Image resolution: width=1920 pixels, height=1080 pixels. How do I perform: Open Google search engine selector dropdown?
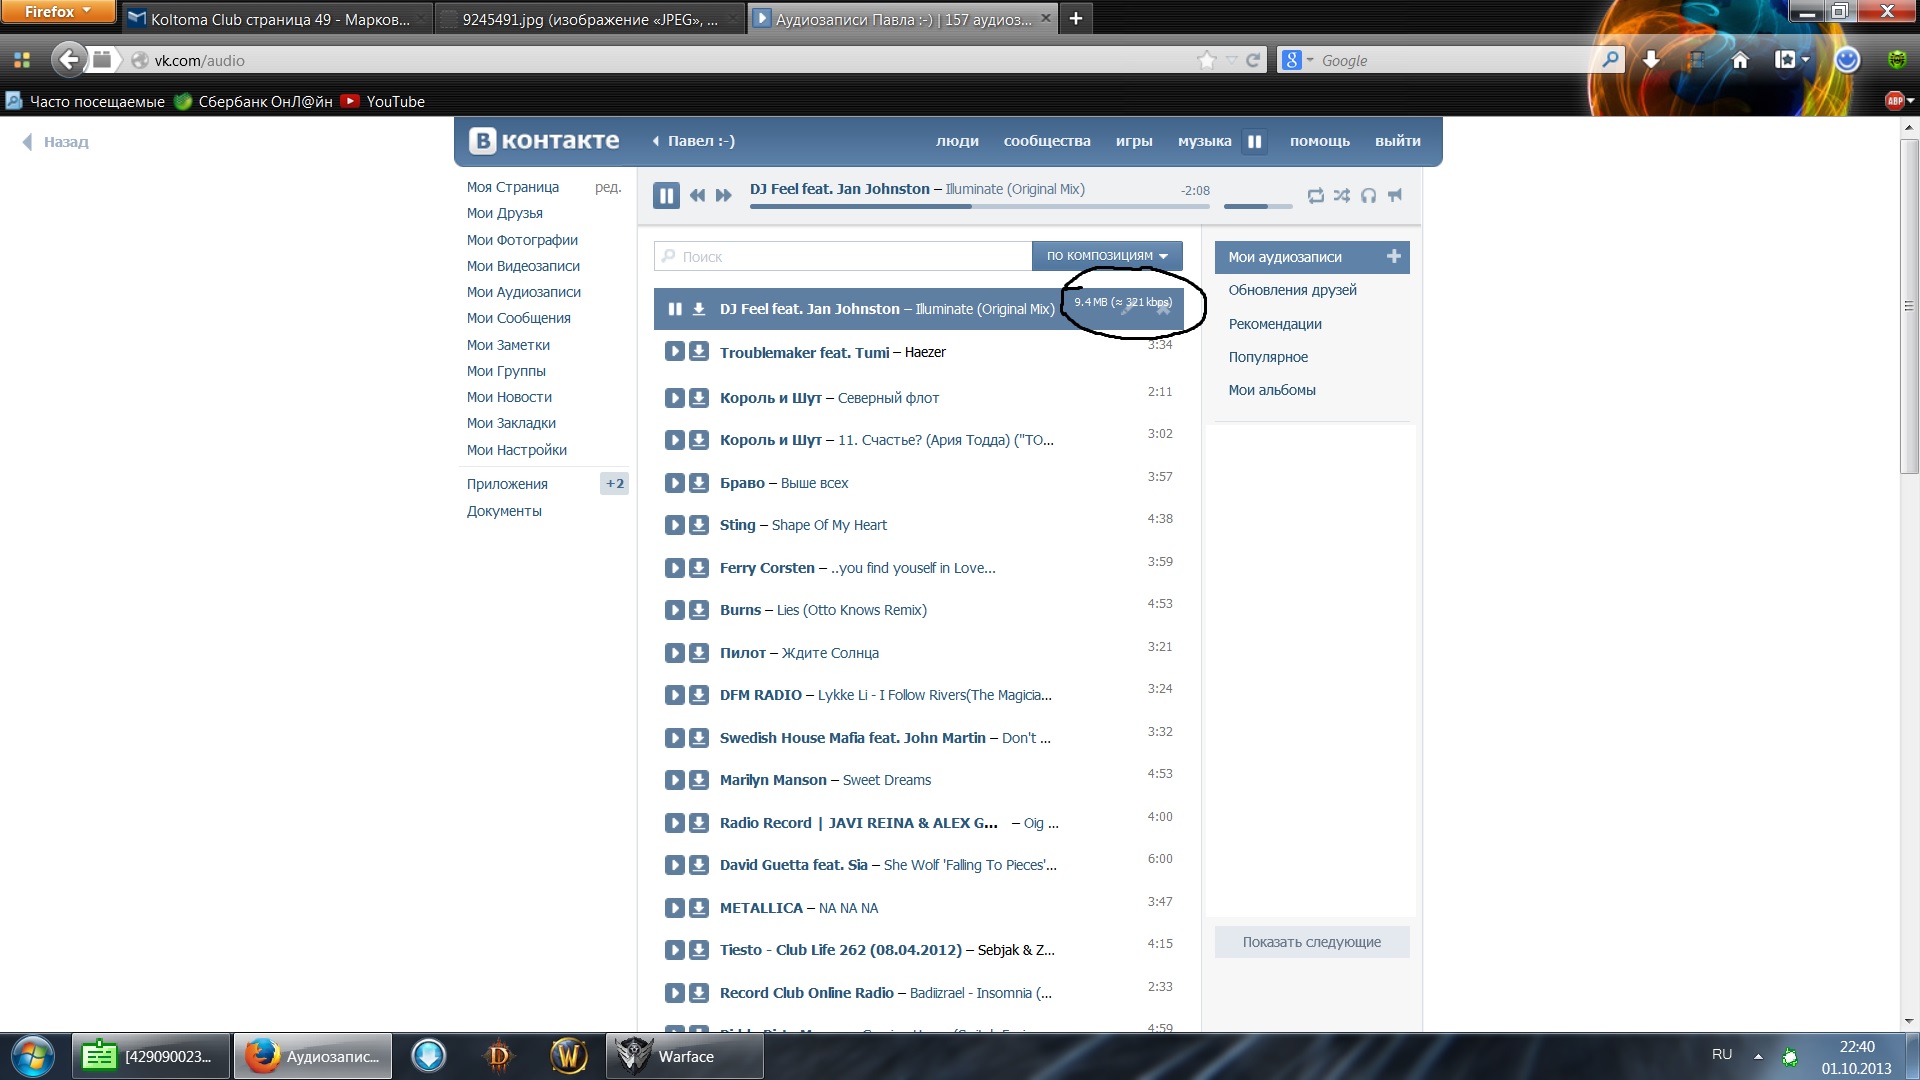click(x=1297, y=60)
